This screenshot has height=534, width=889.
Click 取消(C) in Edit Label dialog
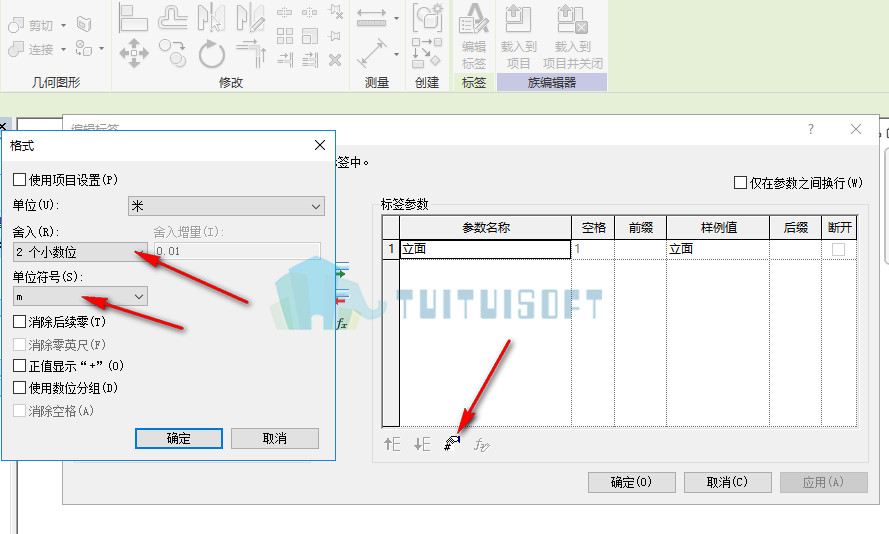(x=727, y=482)
